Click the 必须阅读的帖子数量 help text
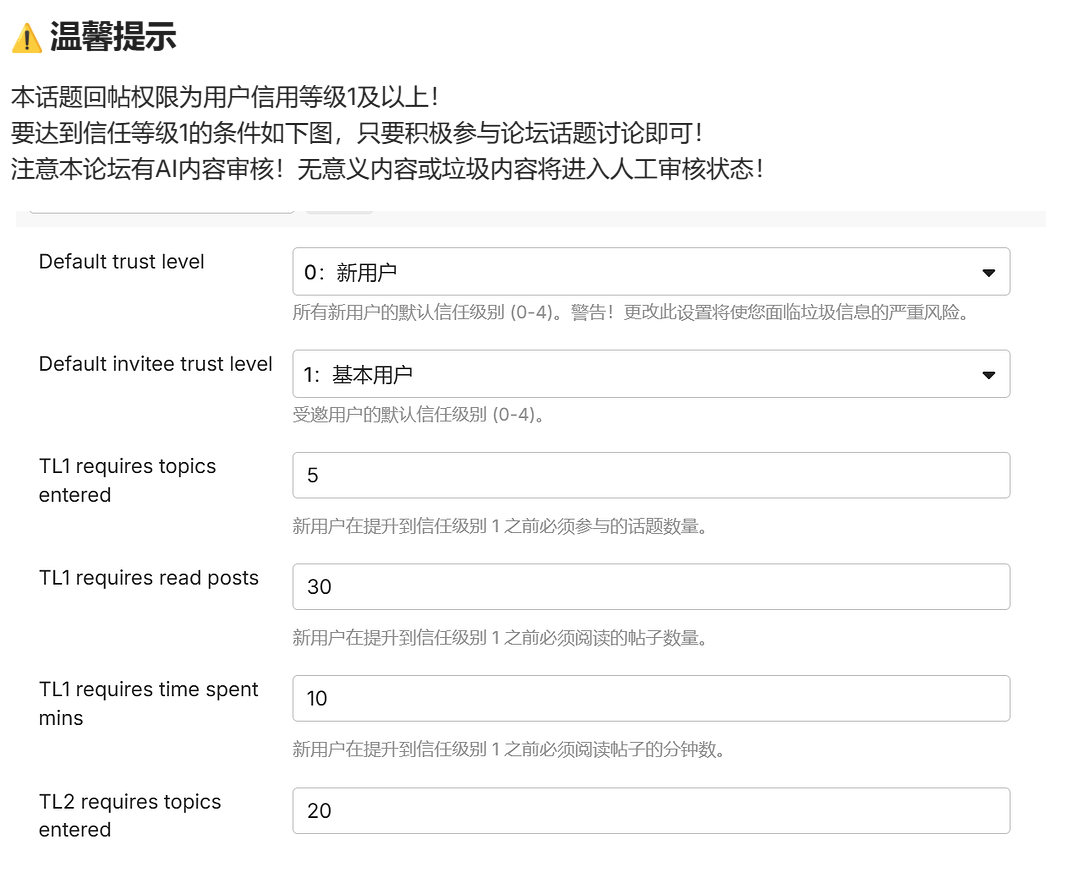 (500, 637)
